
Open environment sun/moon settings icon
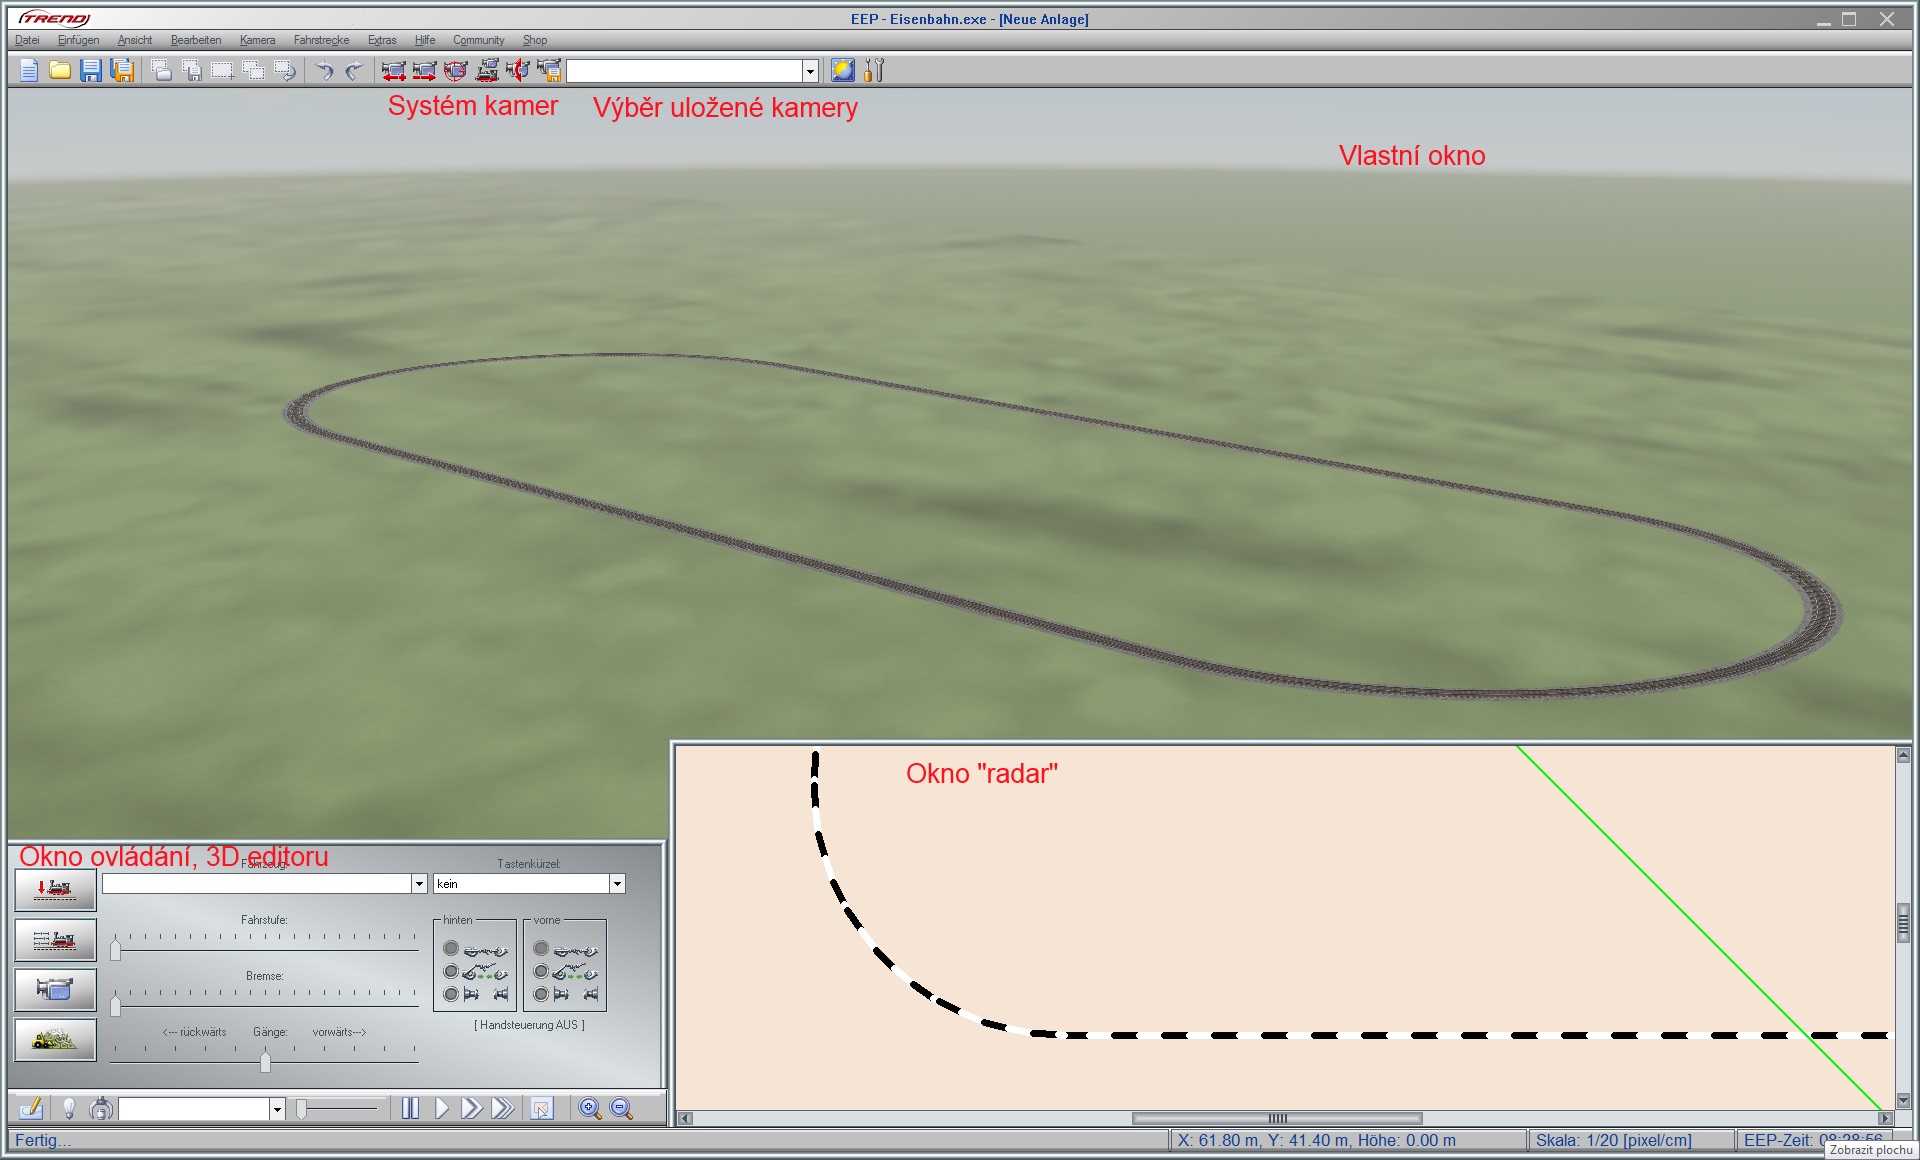[x=843, y=70]
